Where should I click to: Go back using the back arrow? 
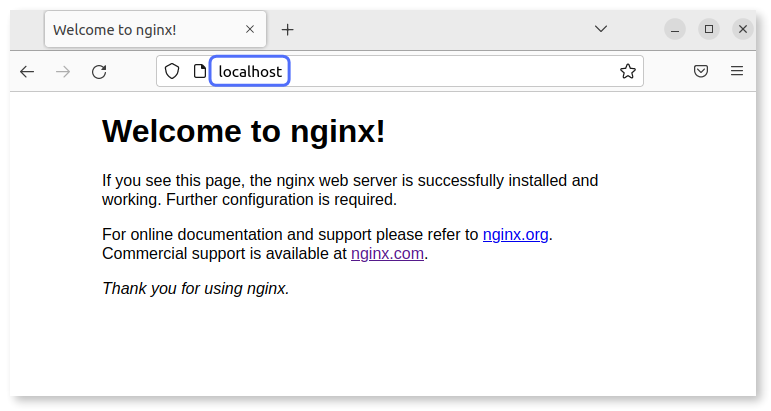pos(27,72)
